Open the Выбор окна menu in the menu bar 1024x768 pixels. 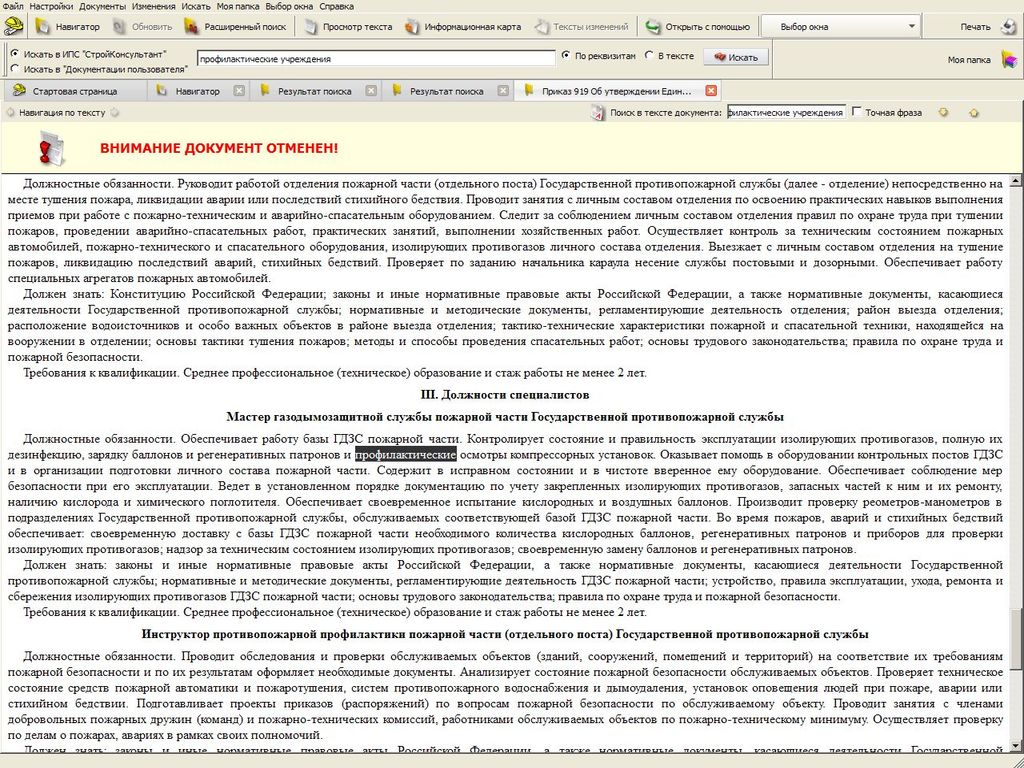pos(291,7)
